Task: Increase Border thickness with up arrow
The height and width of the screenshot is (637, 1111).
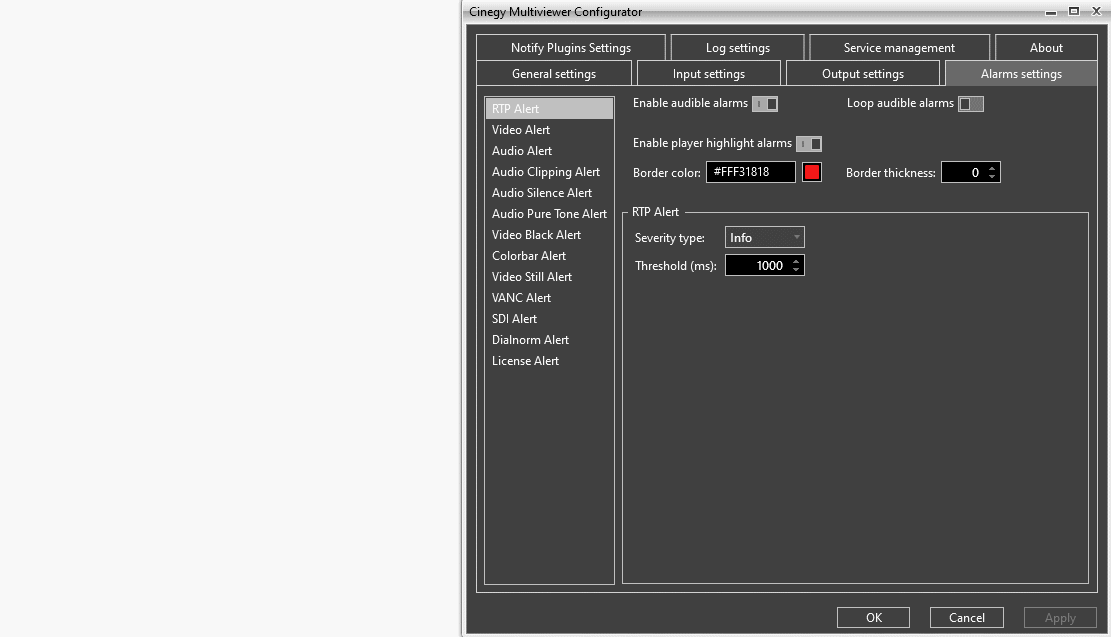Action: 992,169
